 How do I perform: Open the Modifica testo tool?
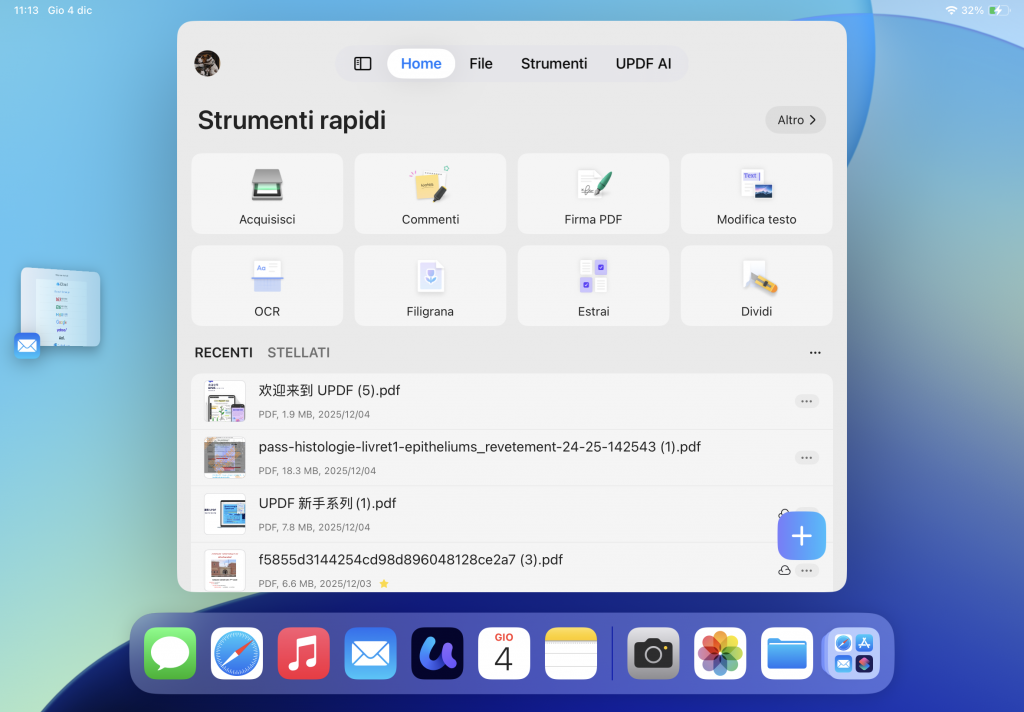click(756, 193)
